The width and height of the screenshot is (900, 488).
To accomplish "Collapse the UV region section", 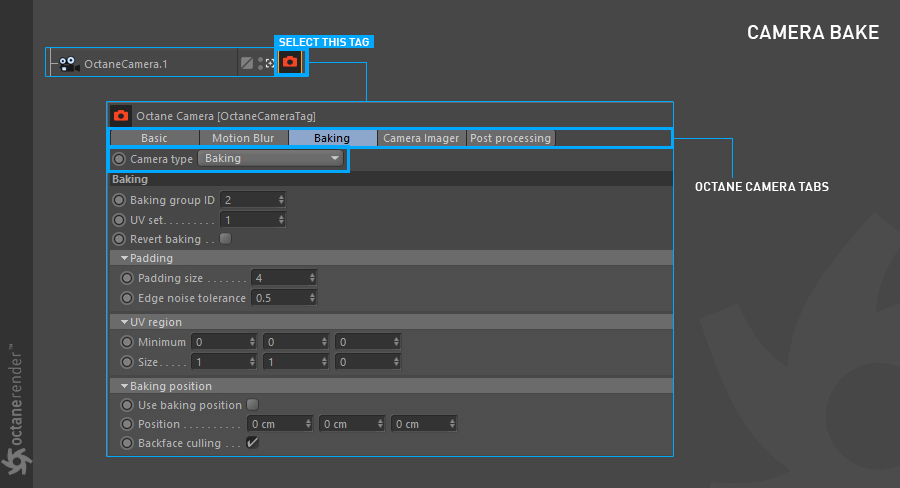I will click(124, 322).
